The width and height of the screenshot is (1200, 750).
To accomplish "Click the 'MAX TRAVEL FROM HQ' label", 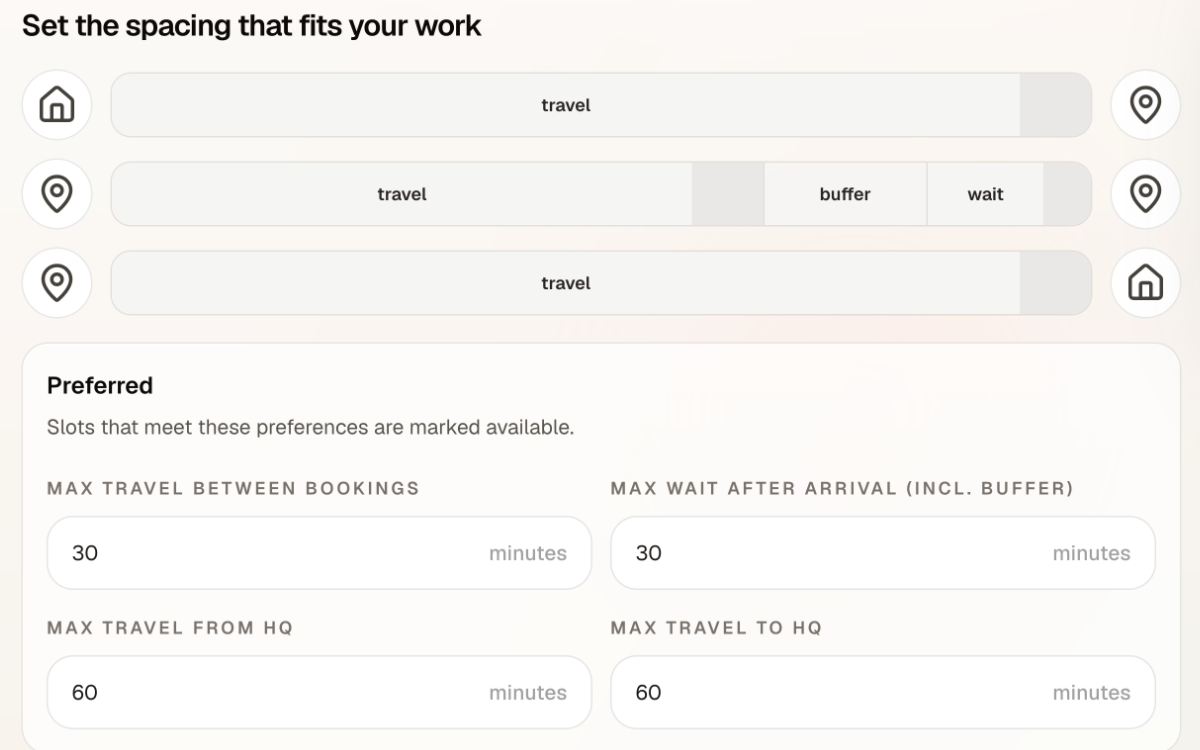I will (x=170, y=628).
